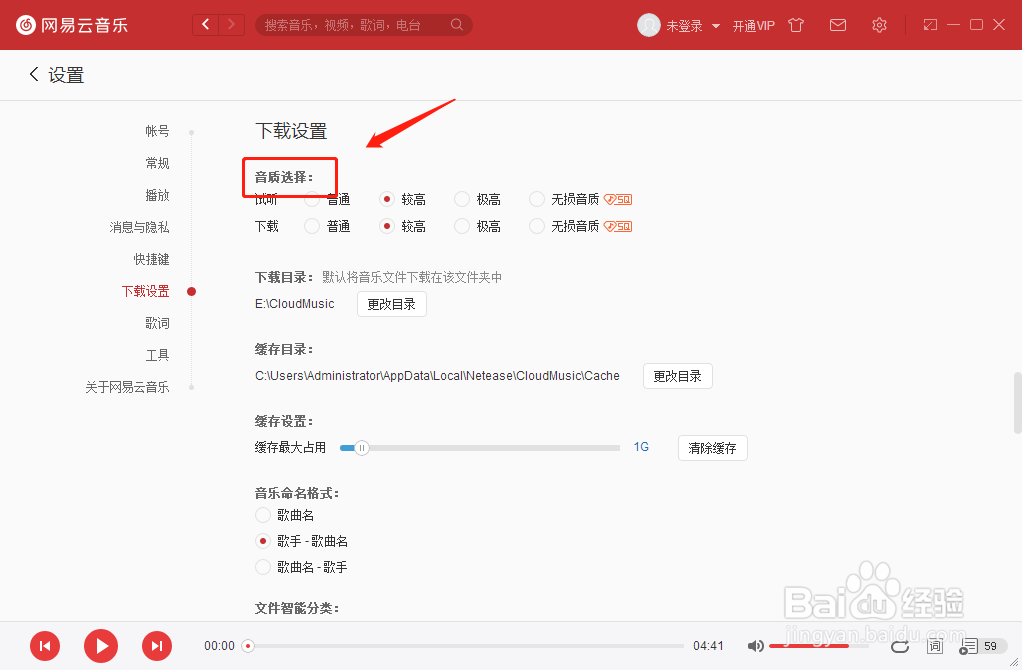Image resolution: width=1022 pixels, height=670 pixels.
Task: Open the 工具 settings section
Action: pyautogui.click(x=157, y=355)
